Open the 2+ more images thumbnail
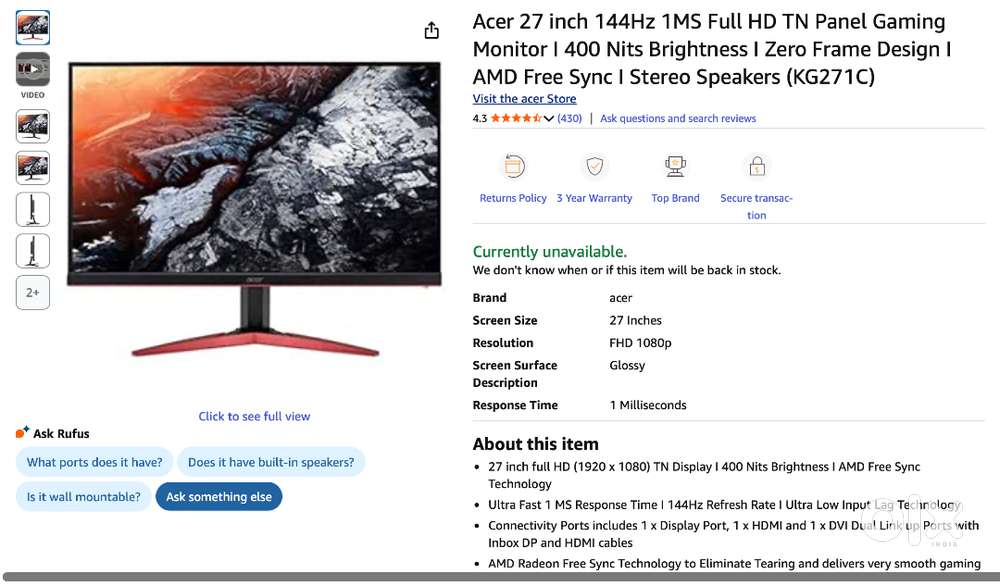 tap(33, 292)
